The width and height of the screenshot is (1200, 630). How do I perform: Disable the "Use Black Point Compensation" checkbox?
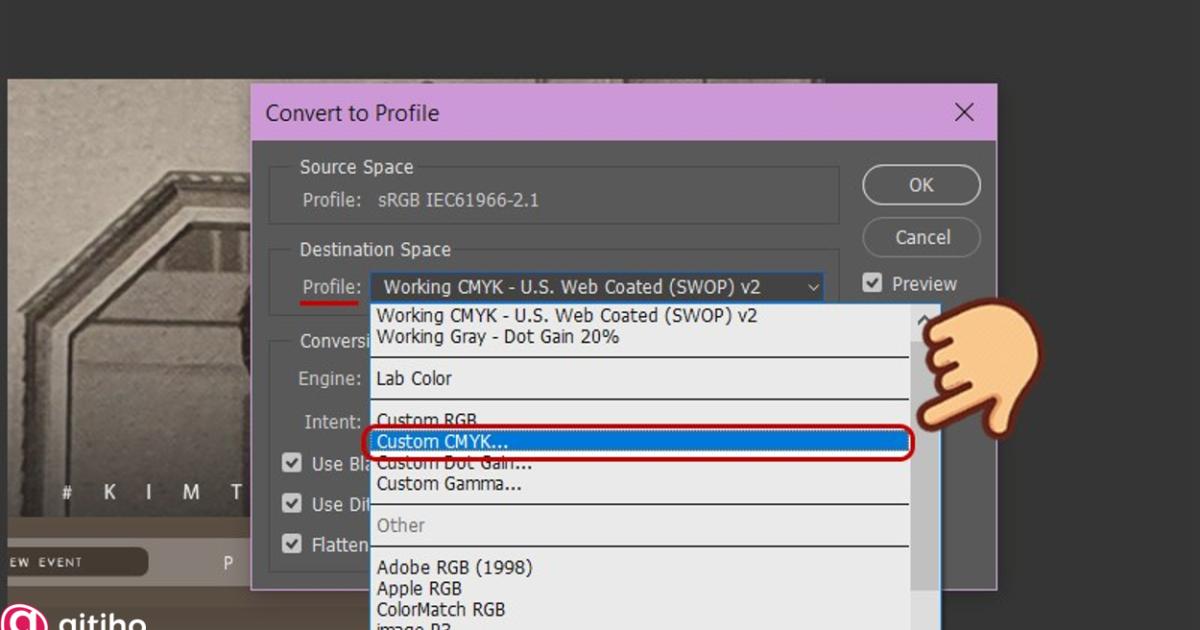point(292,462)
